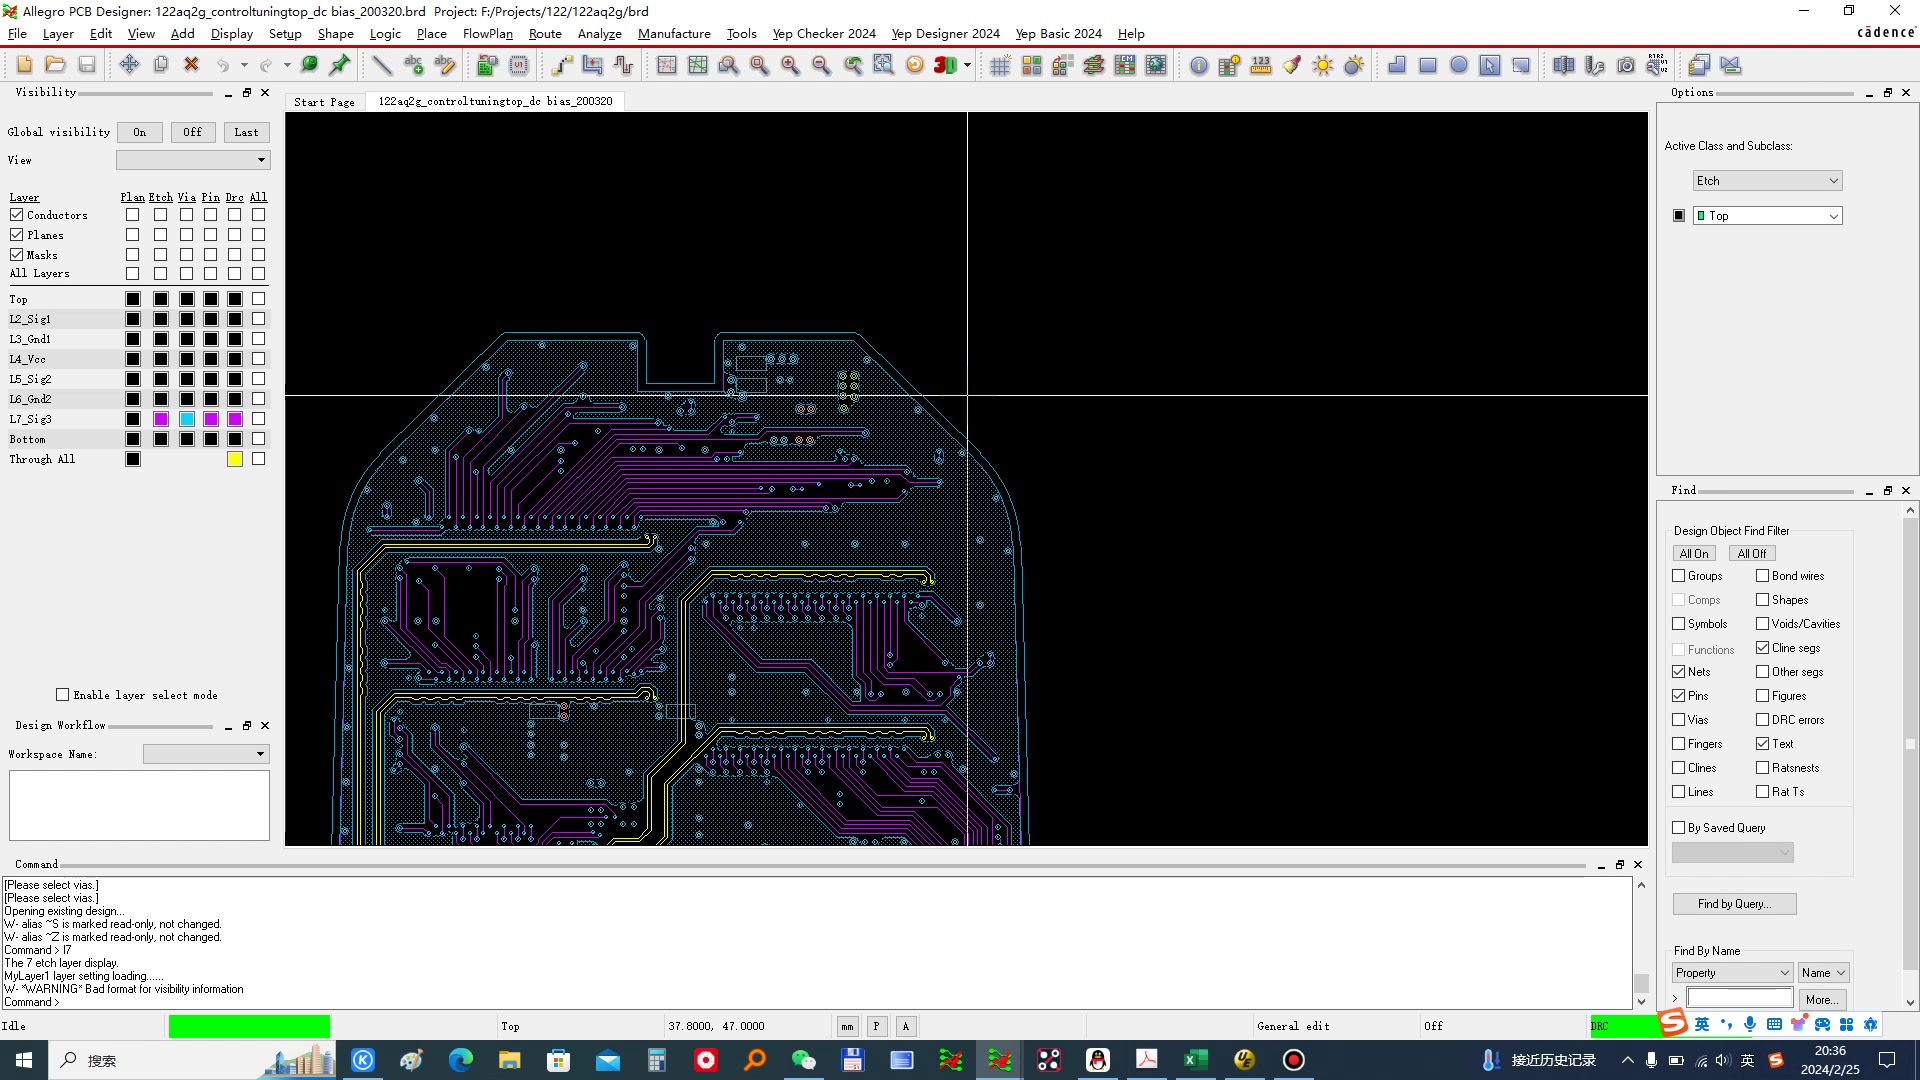Click Global visibility Off button
This screenshot has height=1080, width=1920.
pos(192,132)
